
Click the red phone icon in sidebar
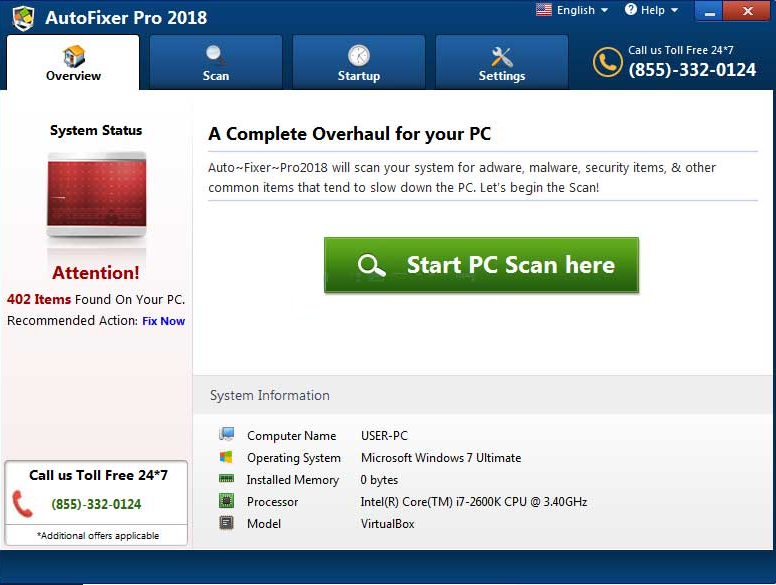click(x=22, y=504)
